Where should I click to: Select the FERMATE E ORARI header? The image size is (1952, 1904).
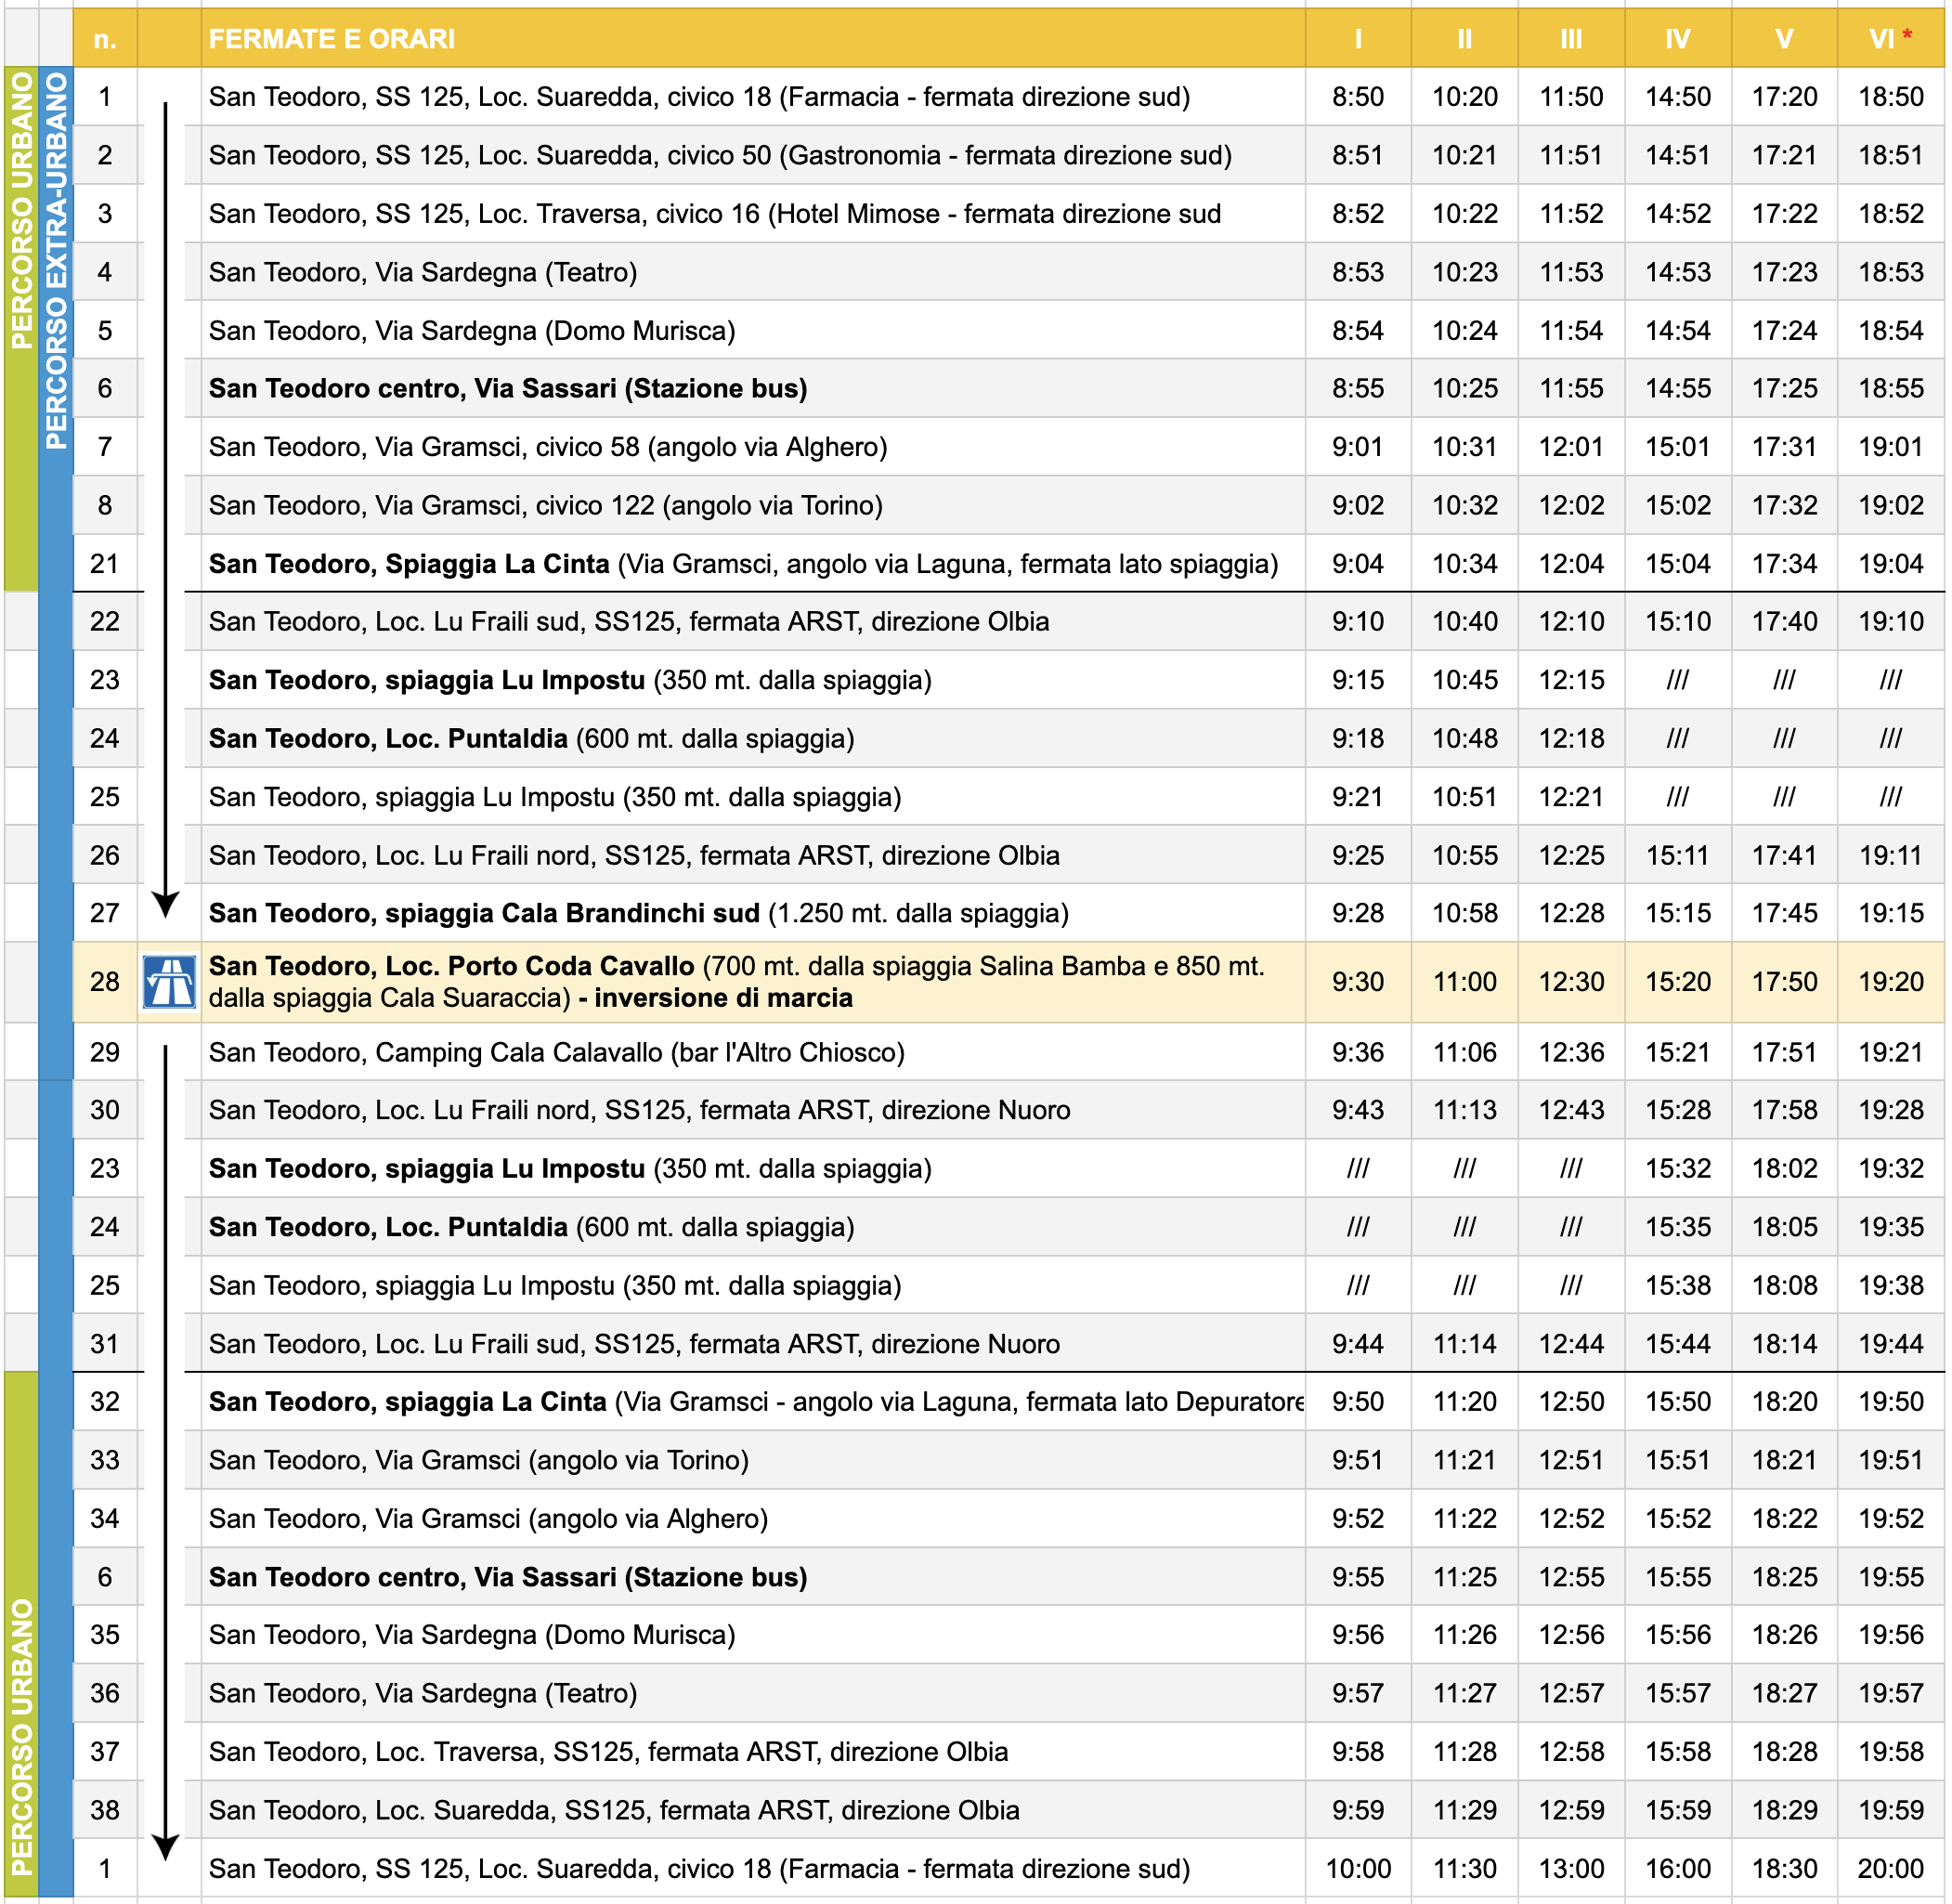click(332, 39)
